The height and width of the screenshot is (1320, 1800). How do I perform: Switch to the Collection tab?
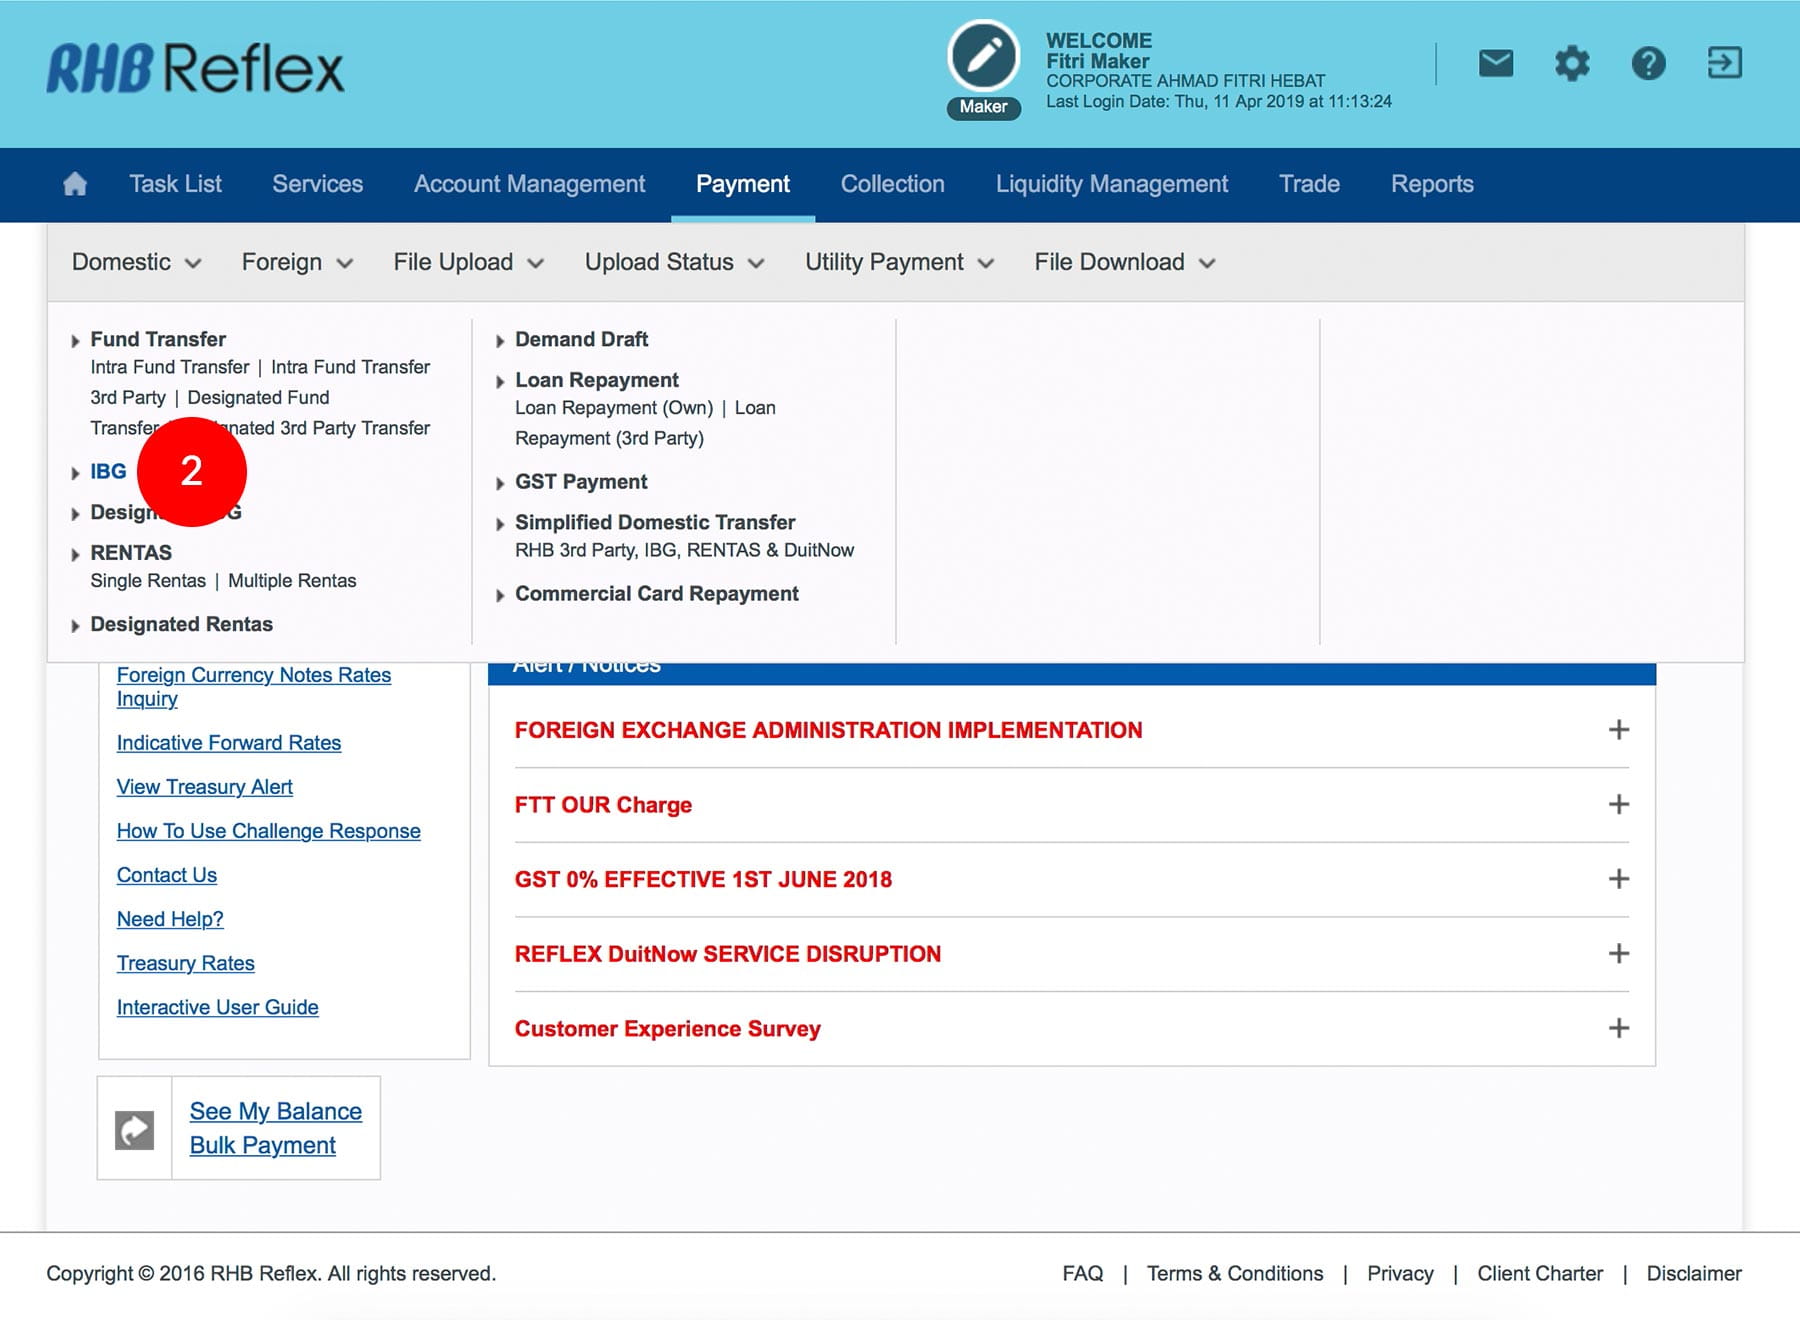[x=892, y=184]
